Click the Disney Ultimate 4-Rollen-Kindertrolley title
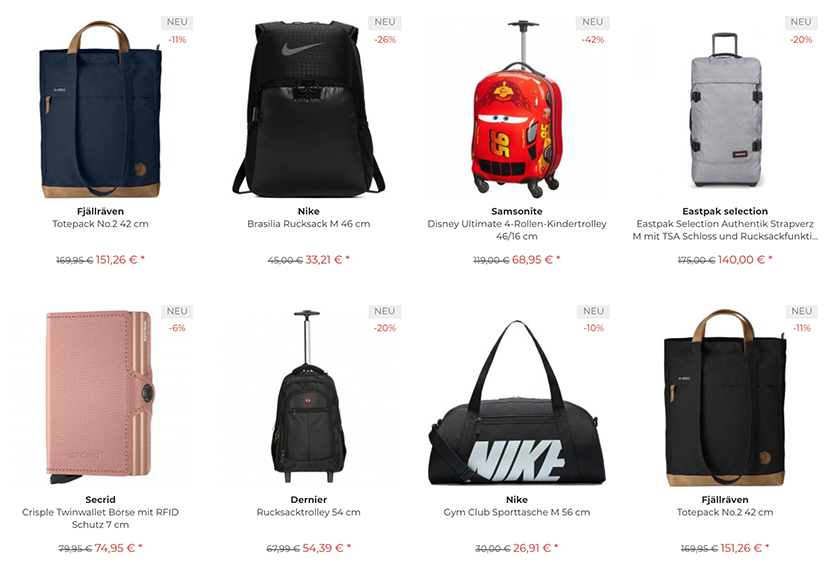Image resolution: width=840 pixels, height=567 pixels. tap(517, 230)
